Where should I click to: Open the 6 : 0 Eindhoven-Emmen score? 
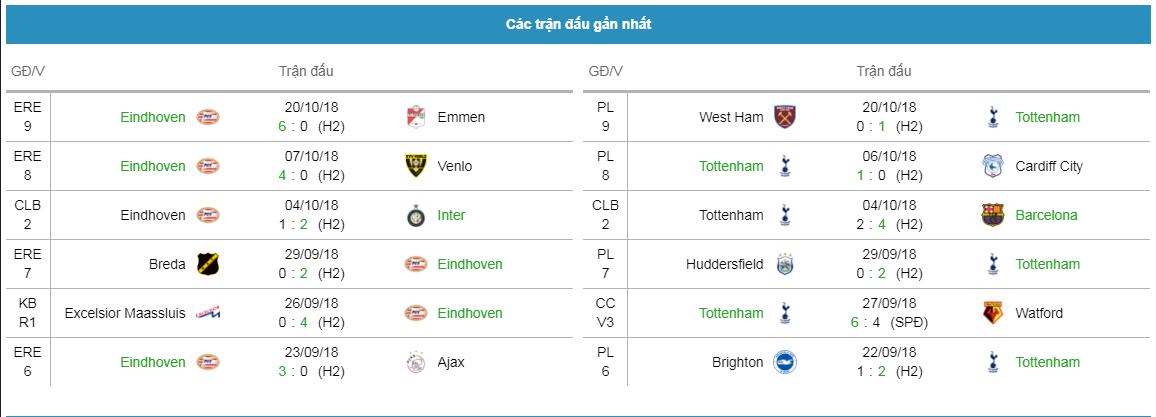pyautogui.click(x=293, y=127)
